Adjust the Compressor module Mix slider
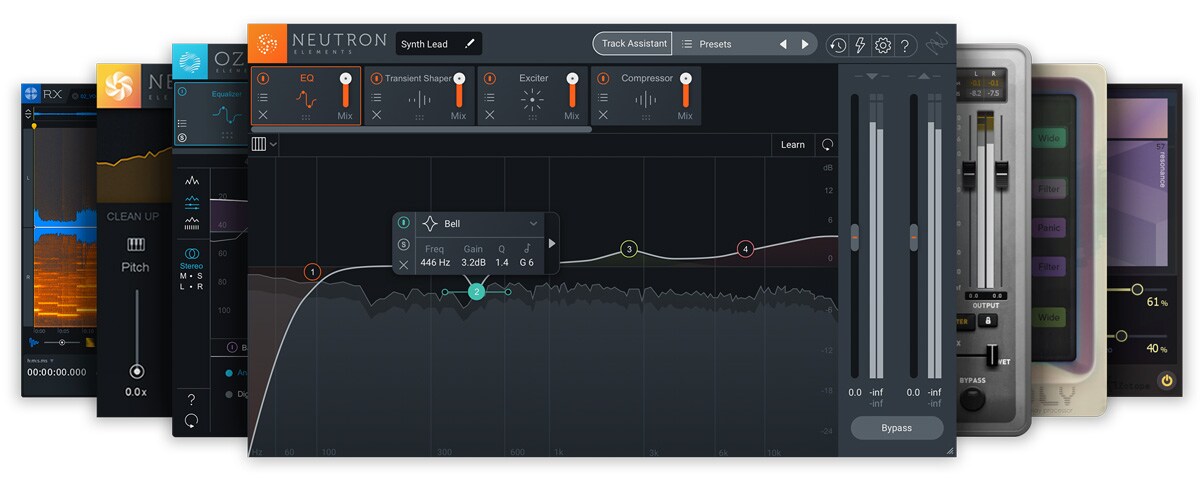1200x481 pixels. [685, 88]
